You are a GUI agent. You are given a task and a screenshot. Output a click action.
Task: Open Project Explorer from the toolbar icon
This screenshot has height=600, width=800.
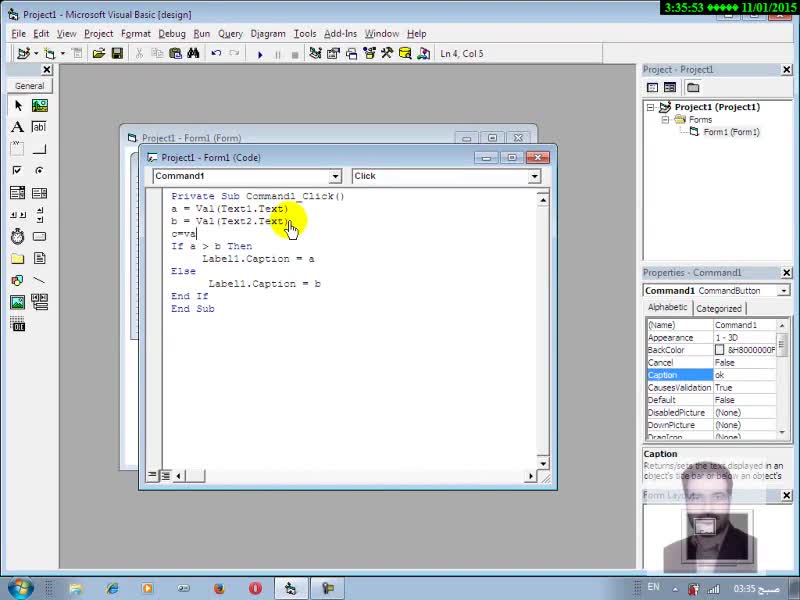tap(315, 53)
